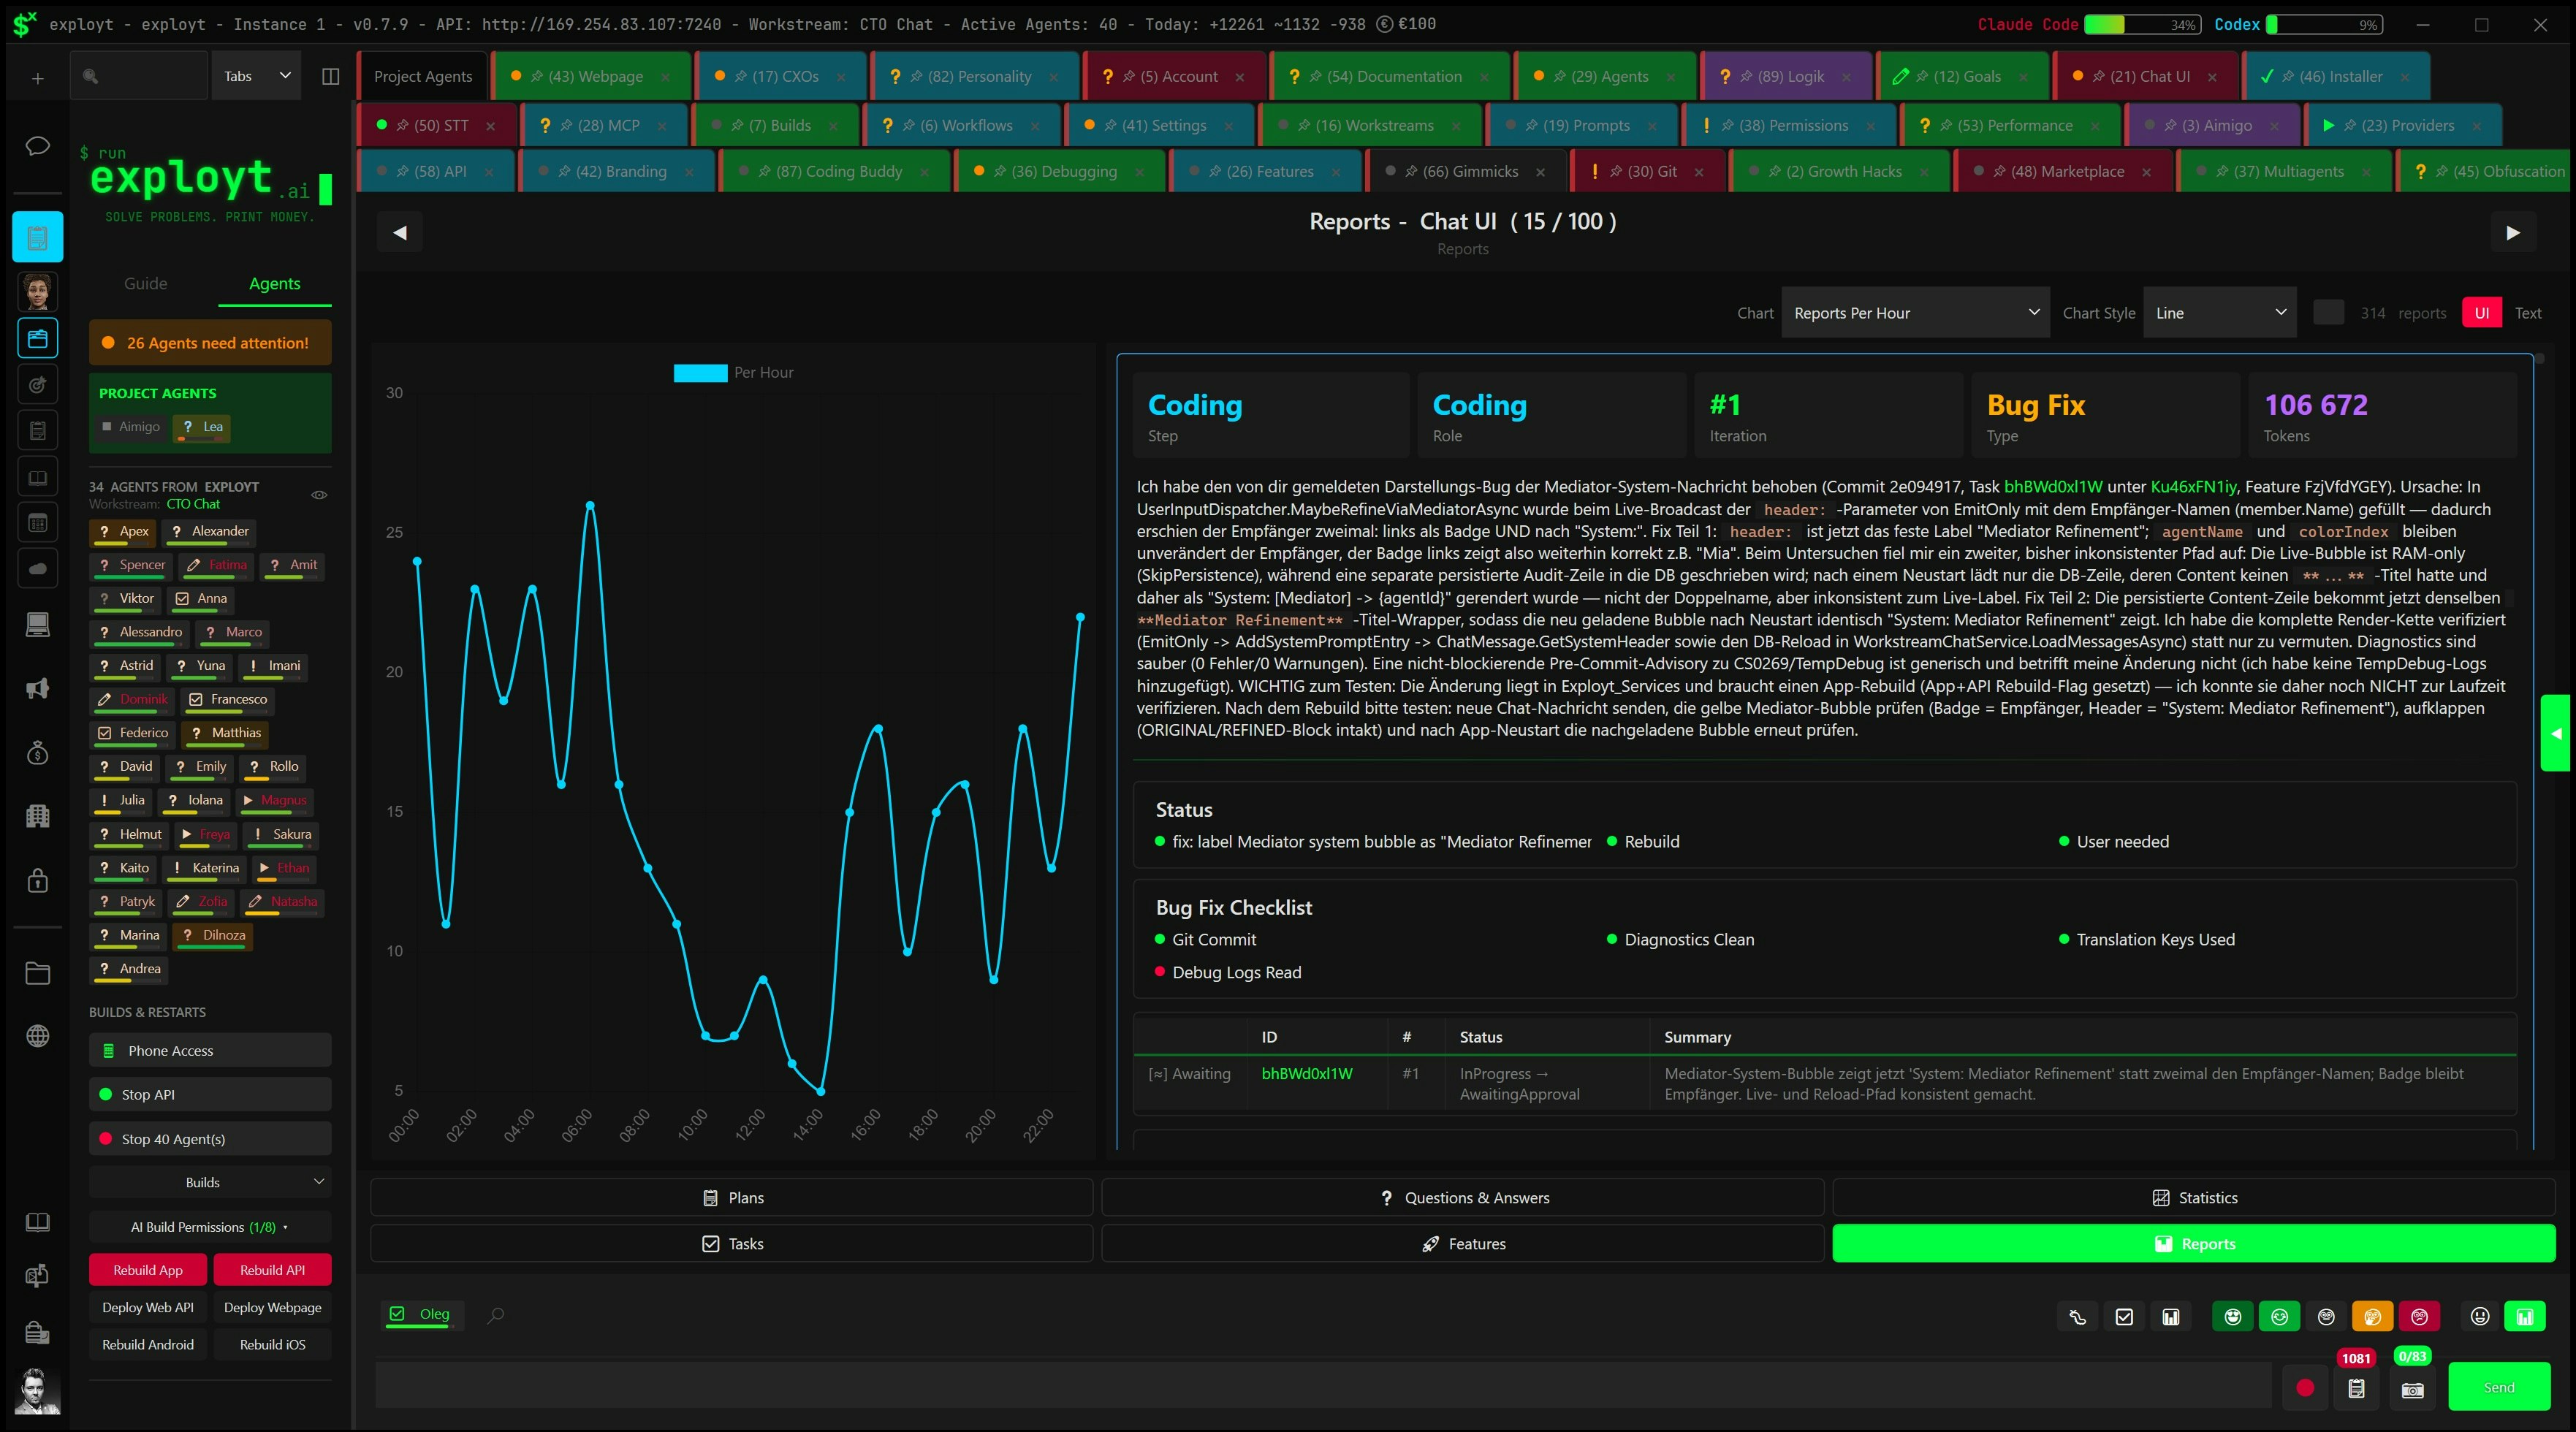This screenshot has height=1432, width=2576.
Task: Click the Send button
Action: pos(2498,1388)
